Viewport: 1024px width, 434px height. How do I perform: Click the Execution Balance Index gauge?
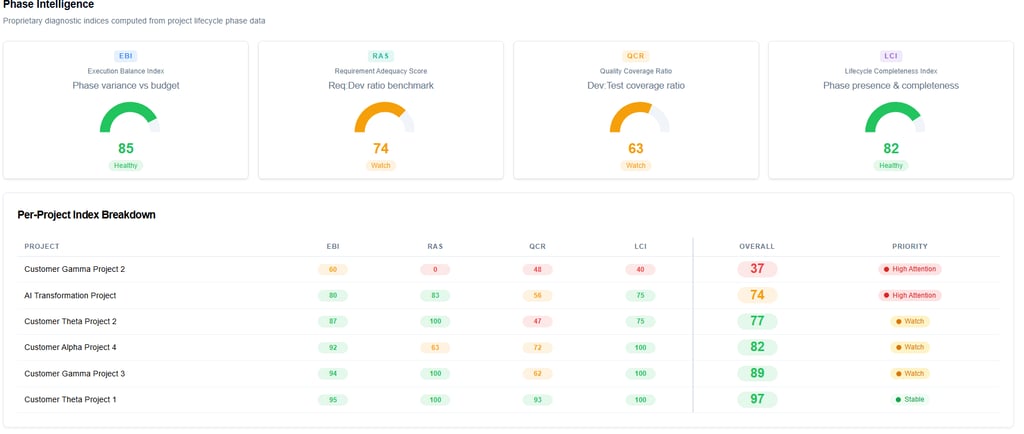[129, 117]
